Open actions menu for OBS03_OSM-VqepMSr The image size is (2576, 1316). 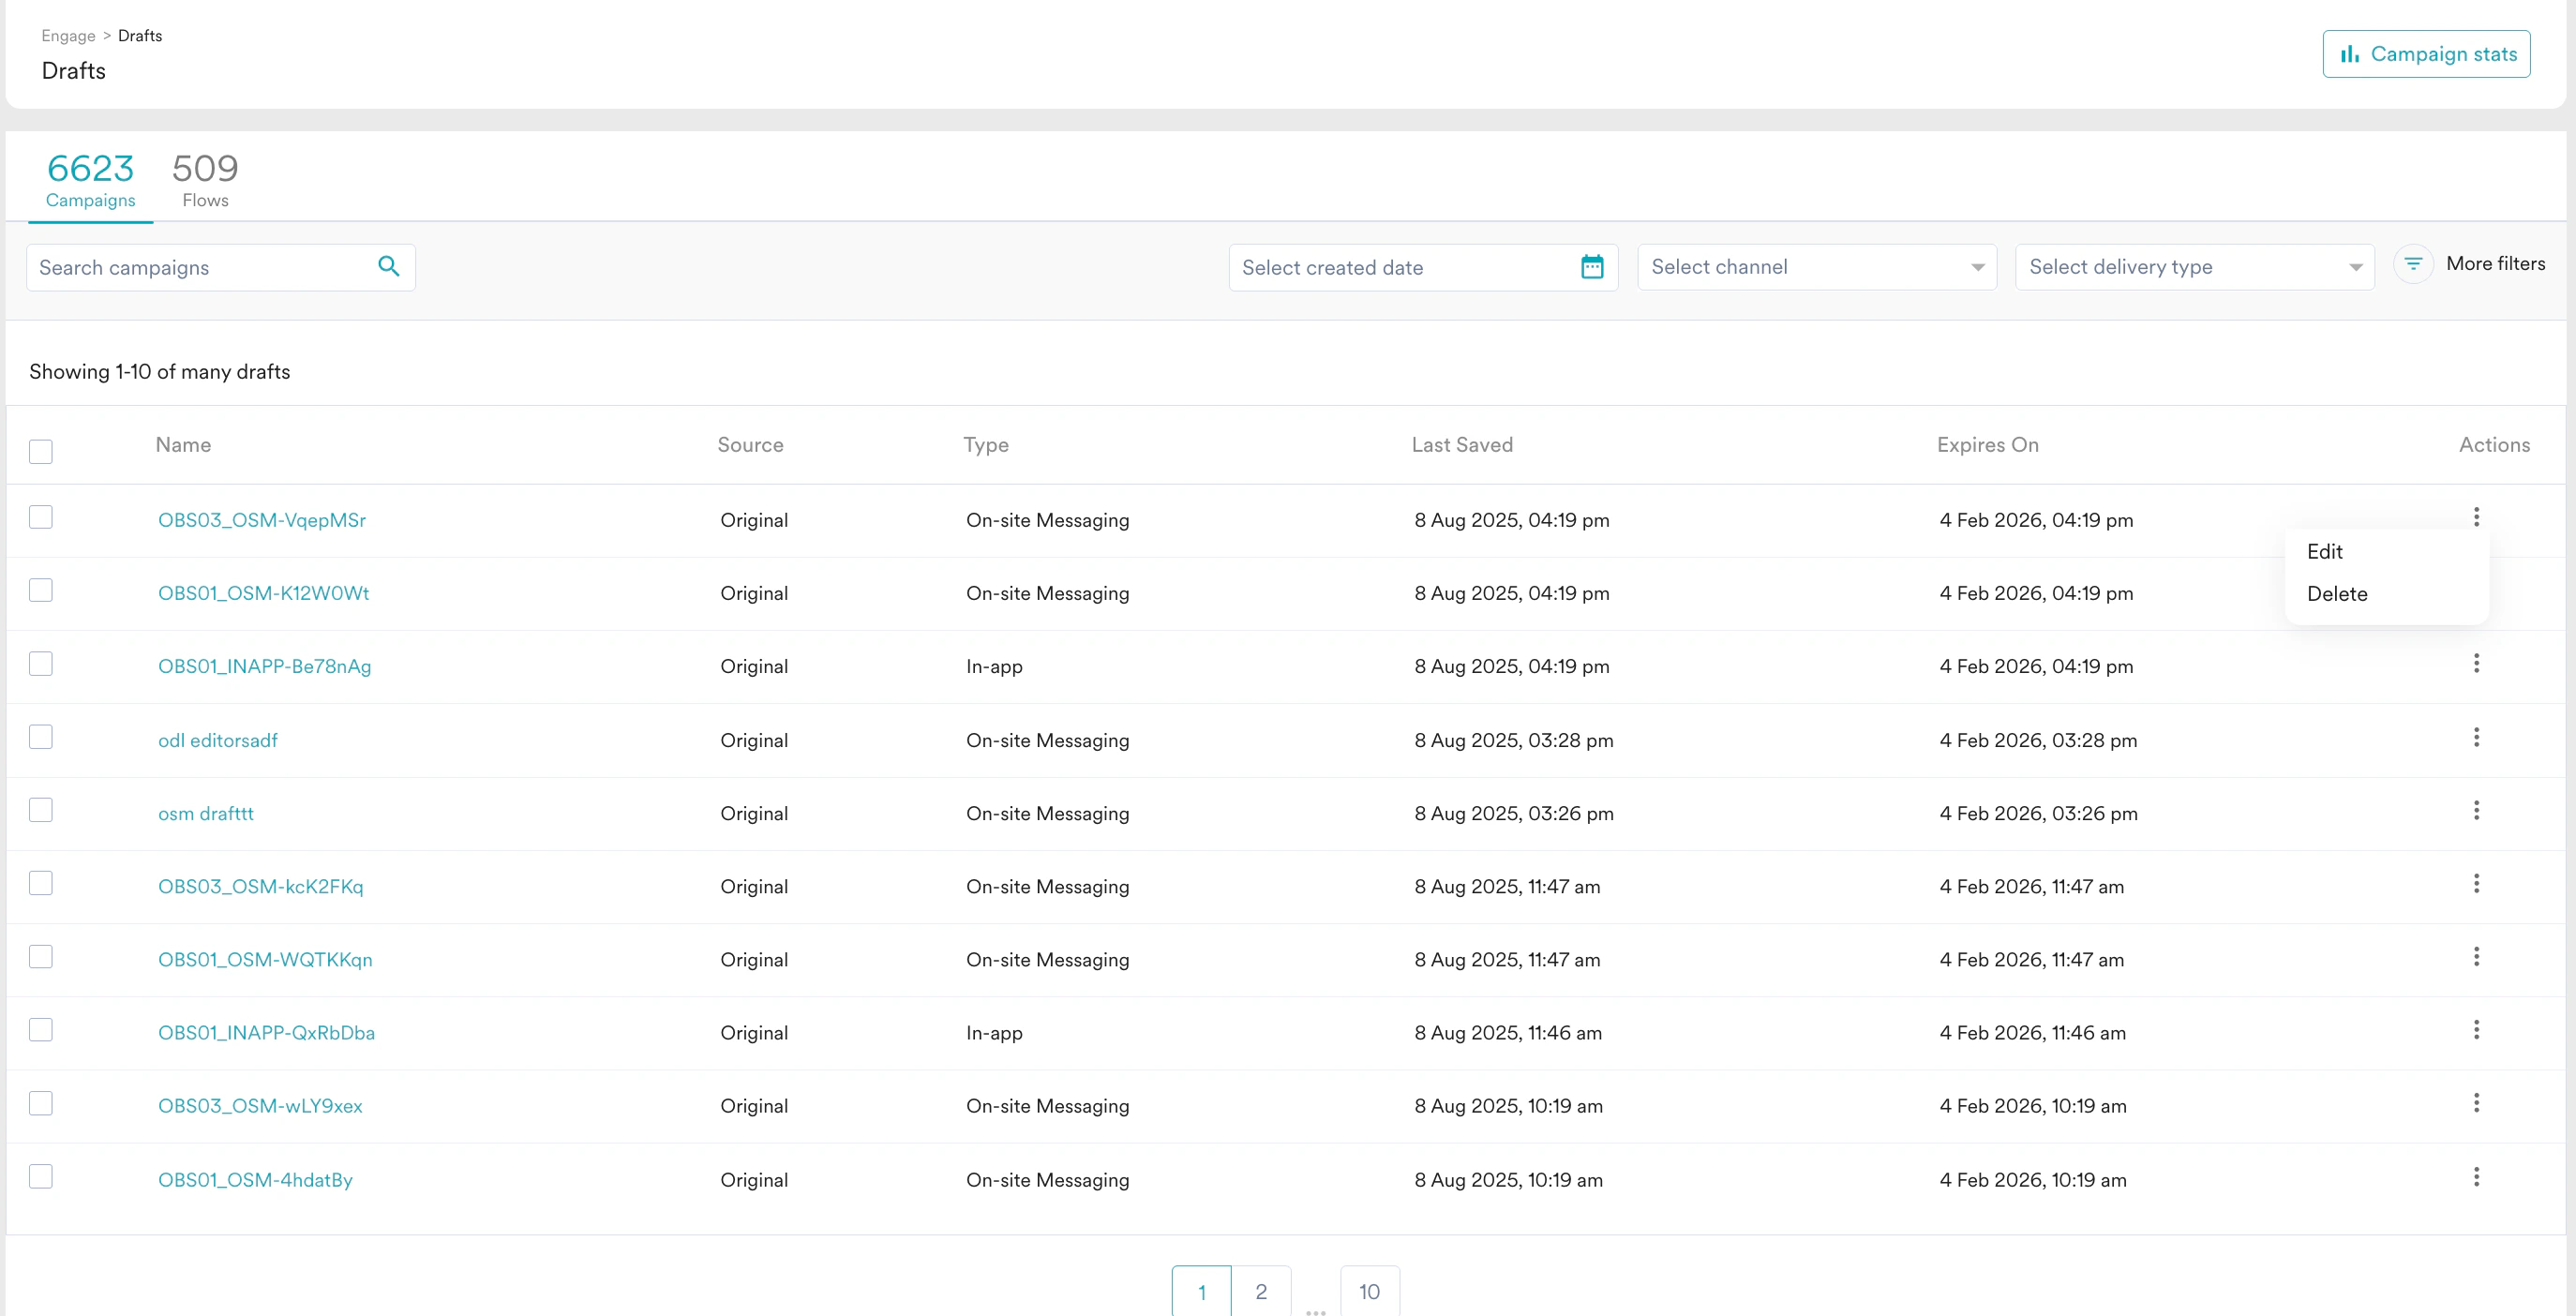click(2476, 517)
